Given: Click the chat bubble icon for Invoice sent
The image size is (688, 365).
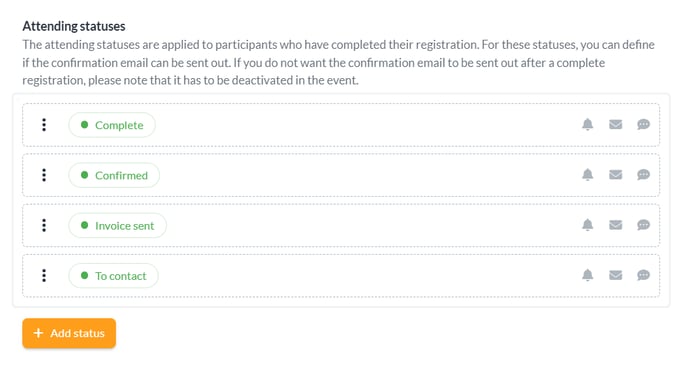Looking at the screenshot, I should (643, 225).
